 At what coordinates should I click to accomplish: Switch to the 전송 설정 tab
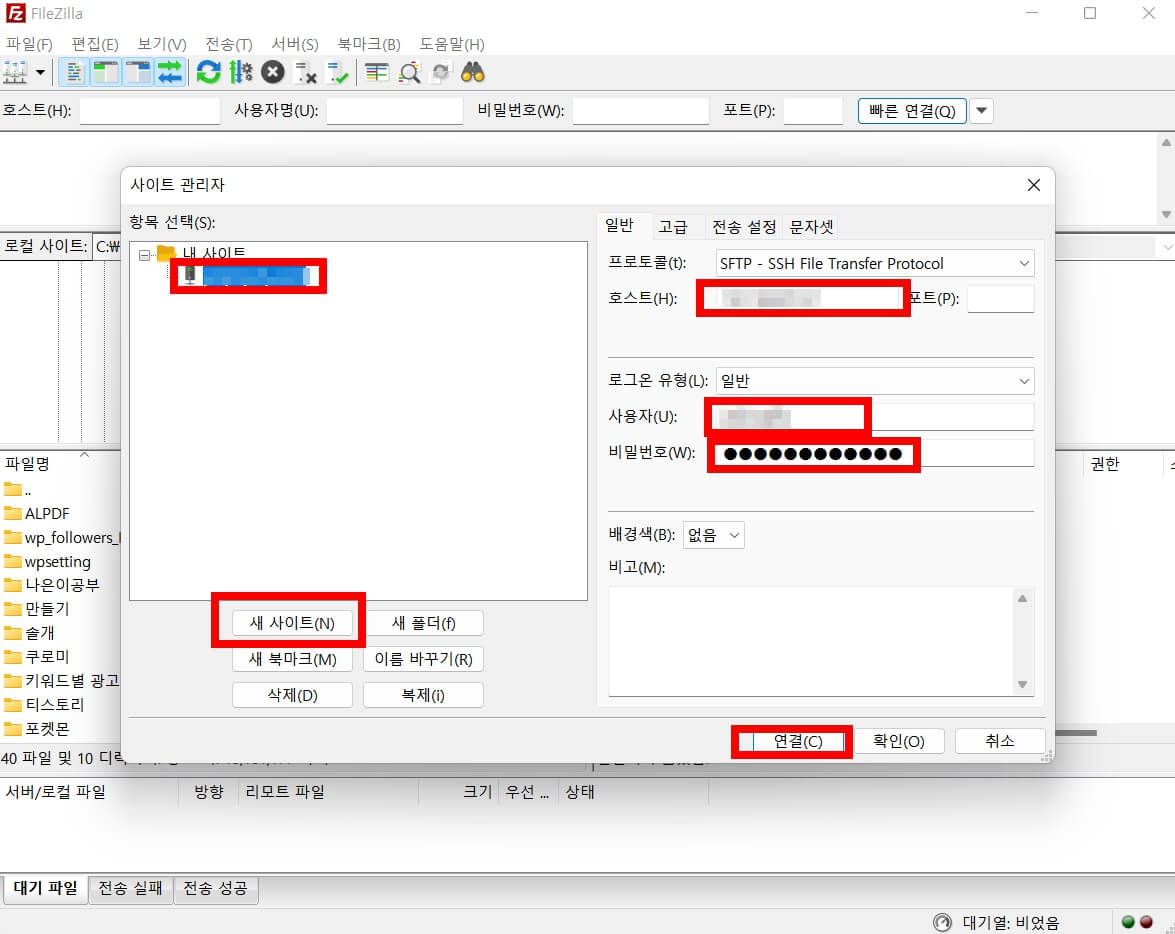point(743,226)
